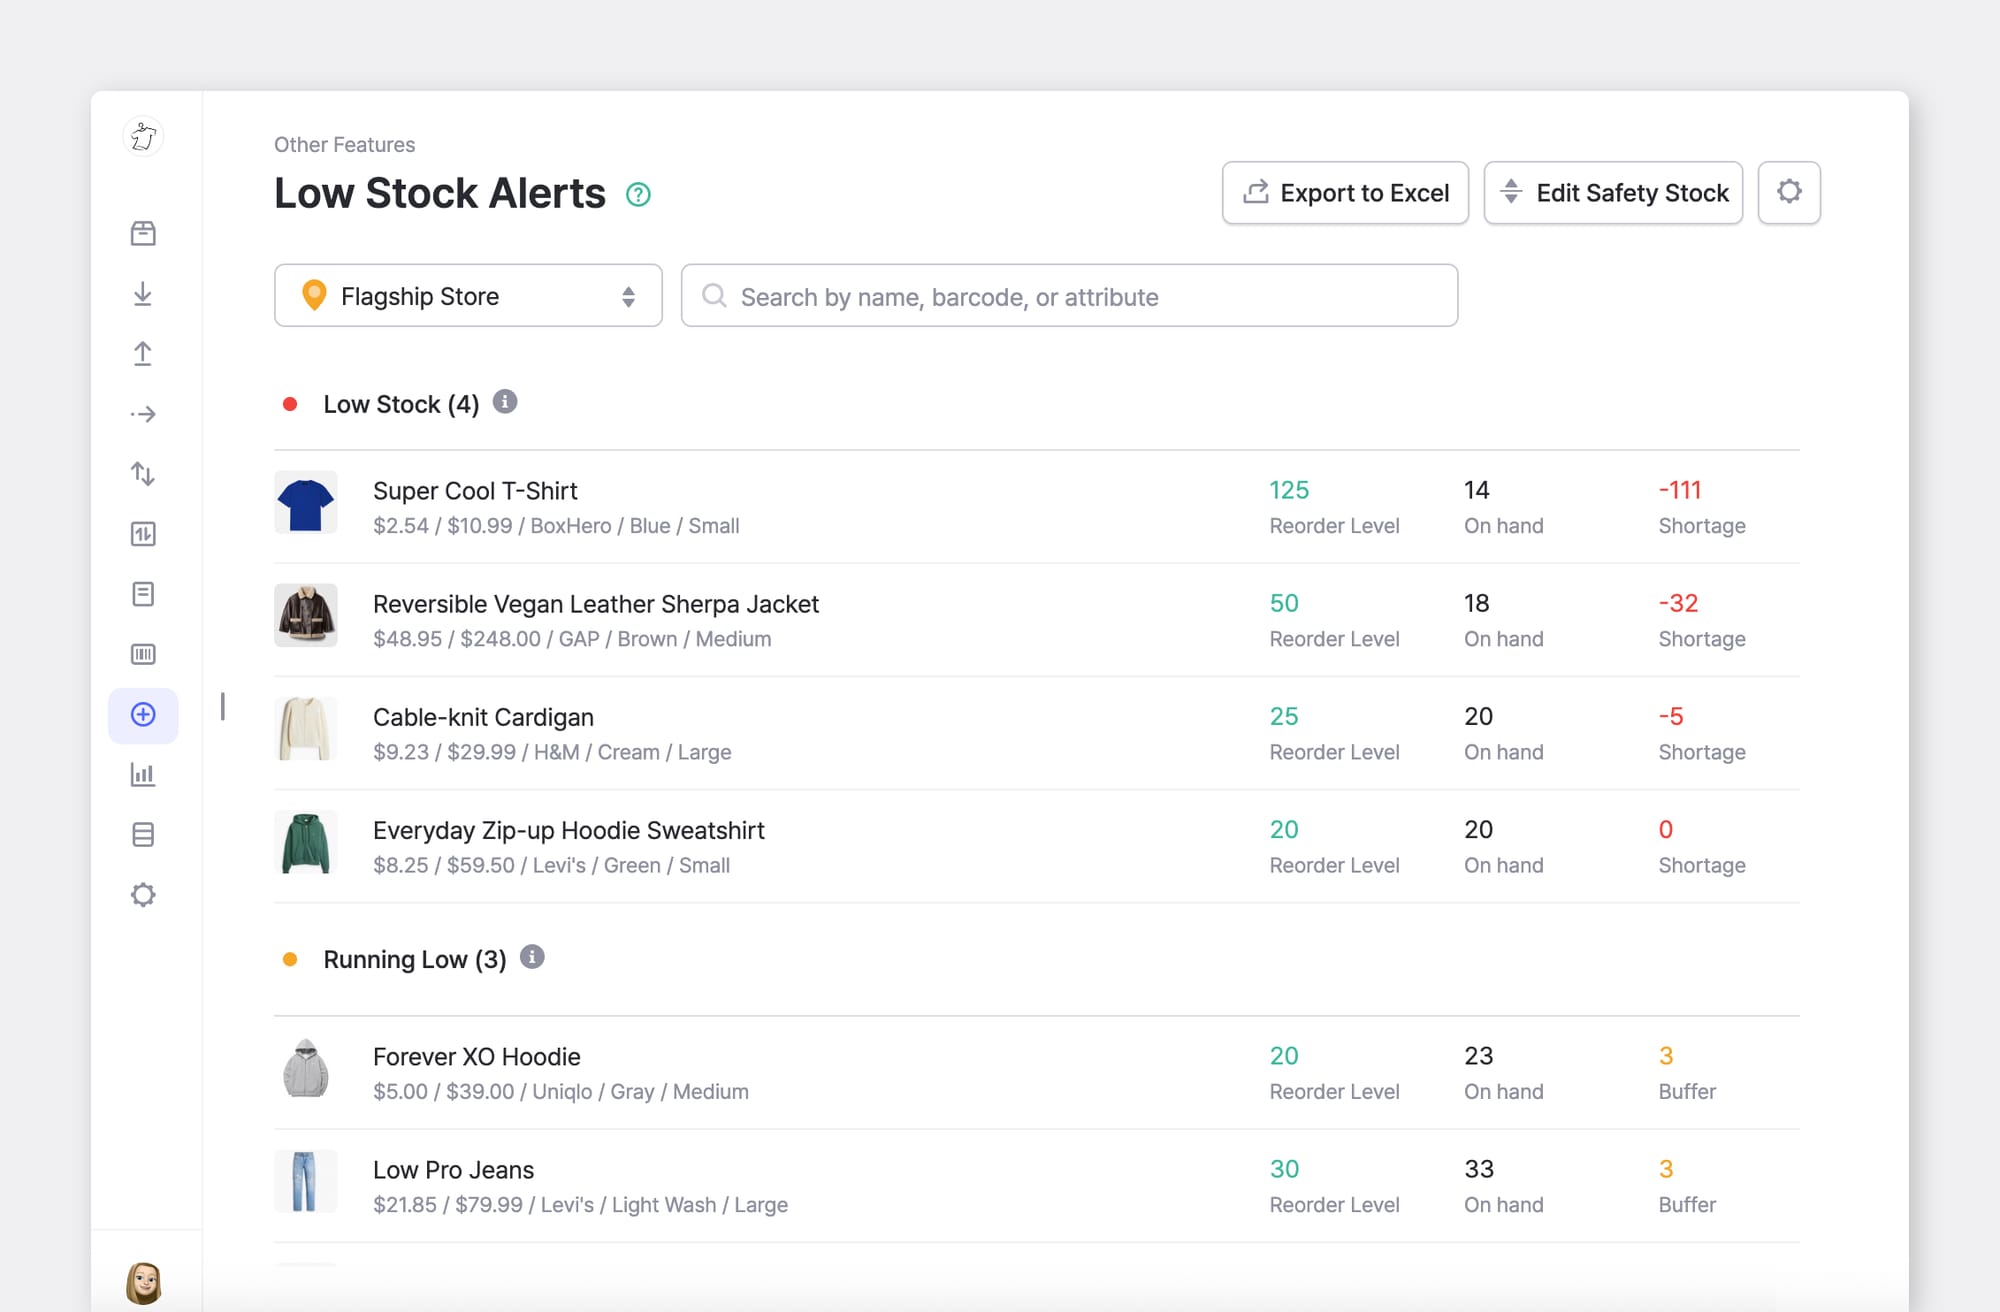Click the Low Stock (4) section heading
The width and height of the screenshot is (2000, 1312).
coord(401,404)
